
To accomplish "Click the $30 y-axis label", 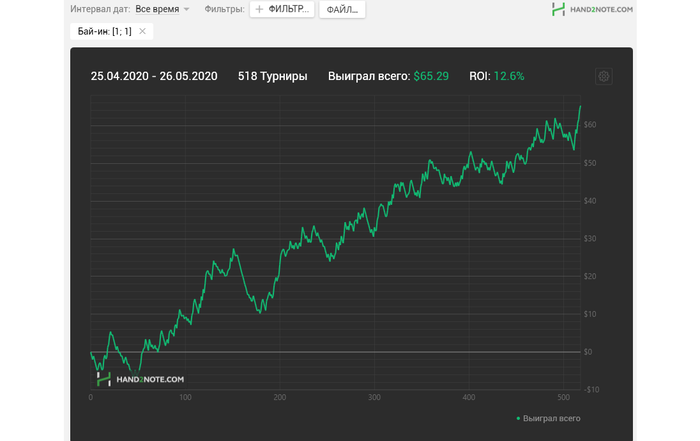I will (590, 238).
